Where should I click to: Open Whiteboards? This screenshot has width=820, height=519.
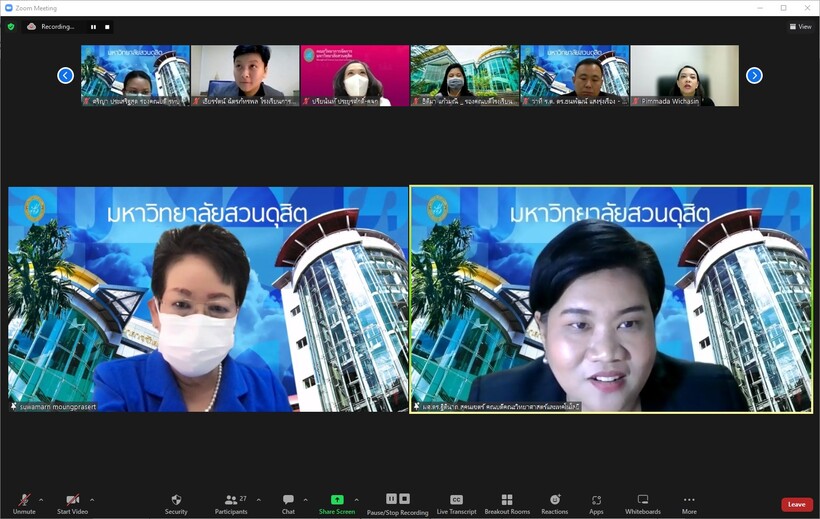(643, 504)
